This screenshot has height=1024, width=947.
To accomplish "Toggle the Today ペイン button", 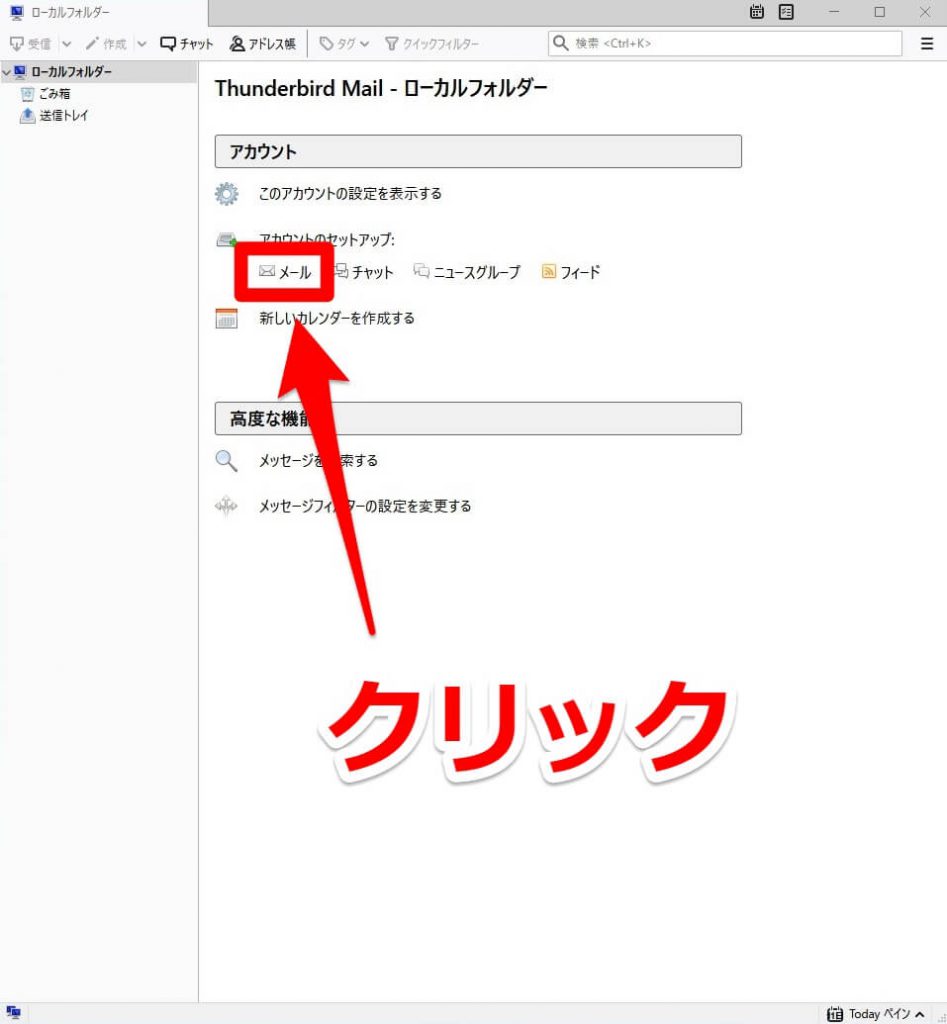I will pyautogui.click(x=875, y=1014).
